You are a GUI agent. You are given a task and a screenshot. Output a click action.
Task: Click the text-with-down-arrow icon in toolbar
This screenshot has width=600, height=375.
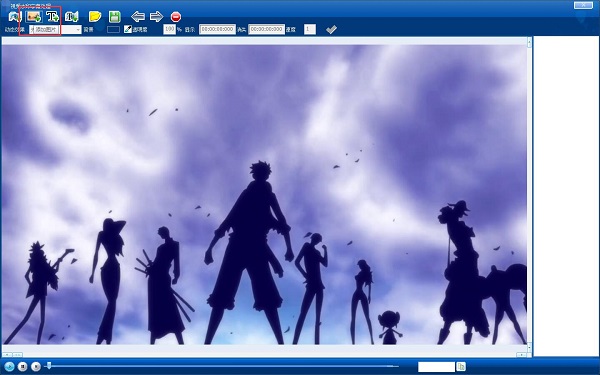tap(72, 17)
